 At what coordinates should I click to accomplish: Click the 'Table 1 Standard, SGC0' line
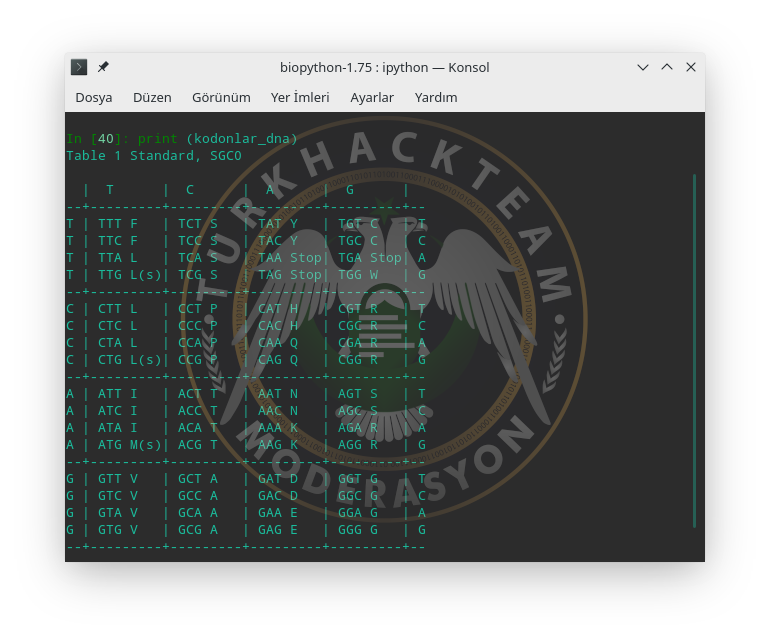tap(154, 156)
